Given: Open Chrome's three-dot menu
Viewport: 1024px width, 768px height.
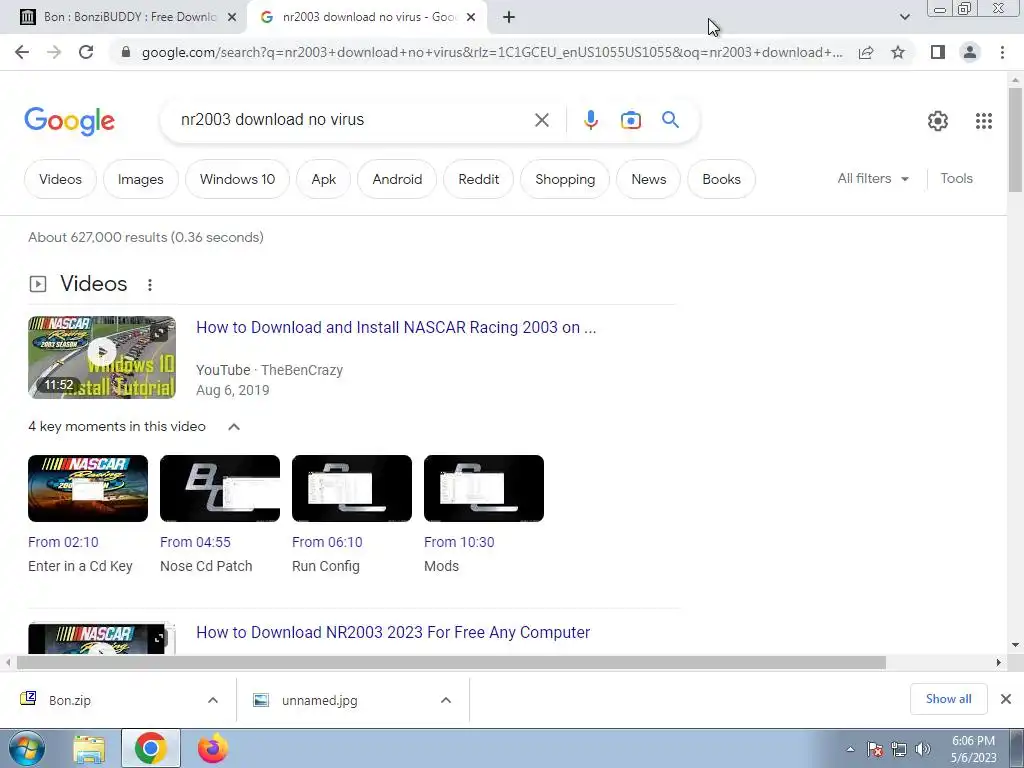Looking at the screenshot, I should click(1002, 52).
